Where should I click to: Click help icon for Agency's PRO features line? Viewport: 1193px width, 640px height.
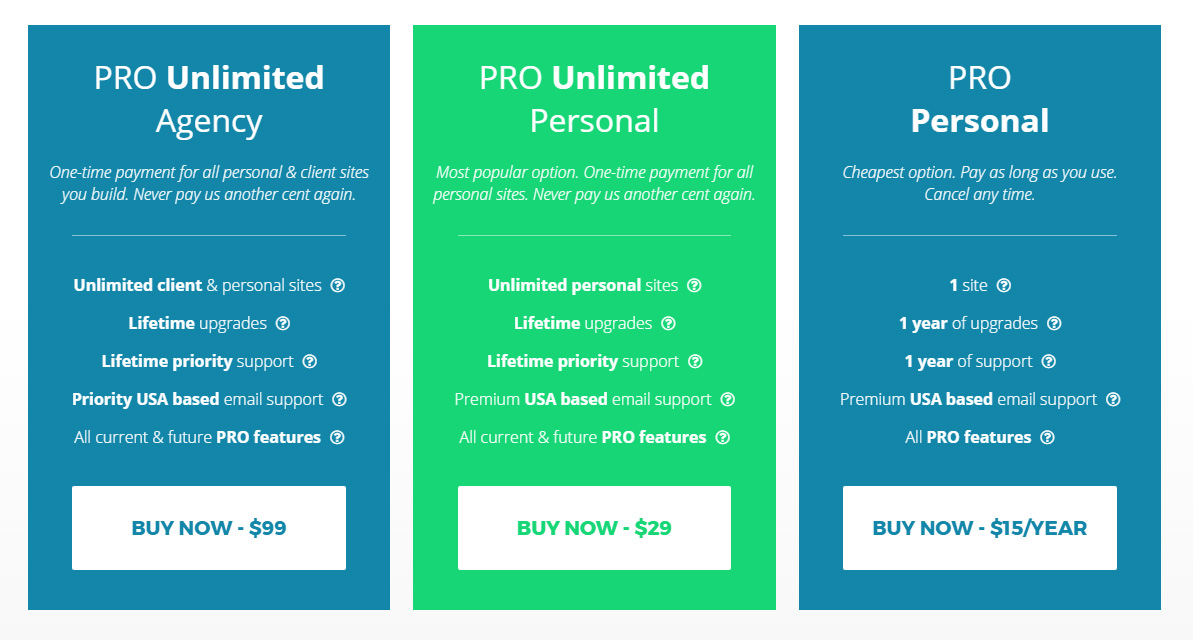pos(337,437)
